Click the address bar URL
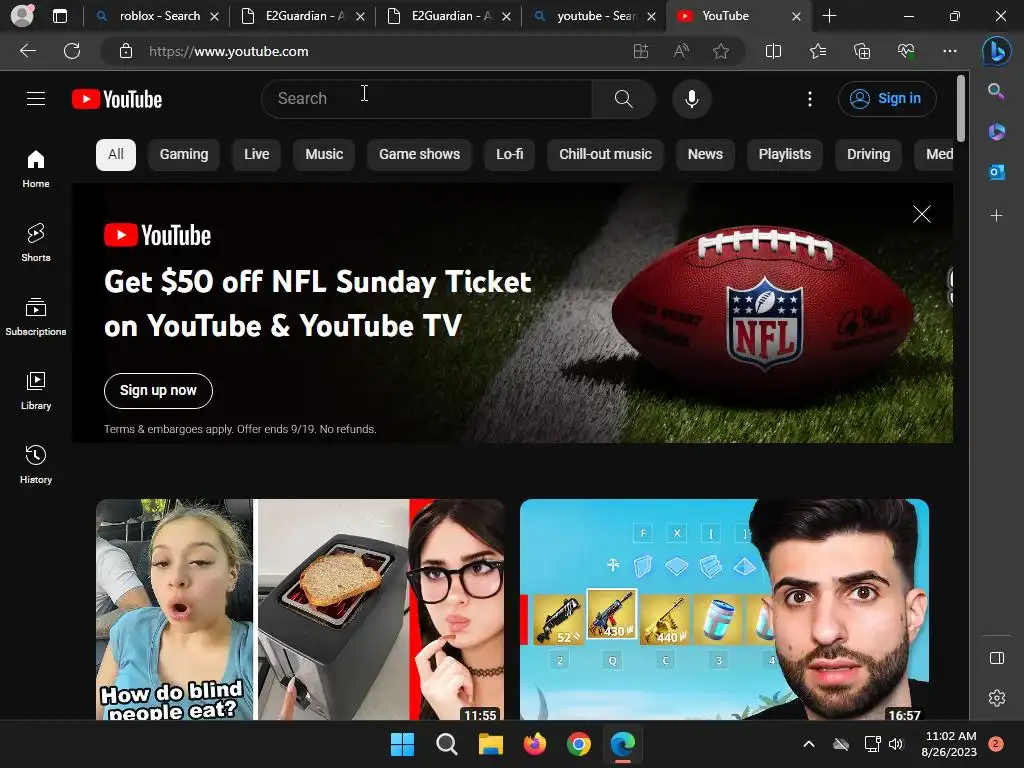Viewport: 1024px width, 768px height. pos(229,51)
